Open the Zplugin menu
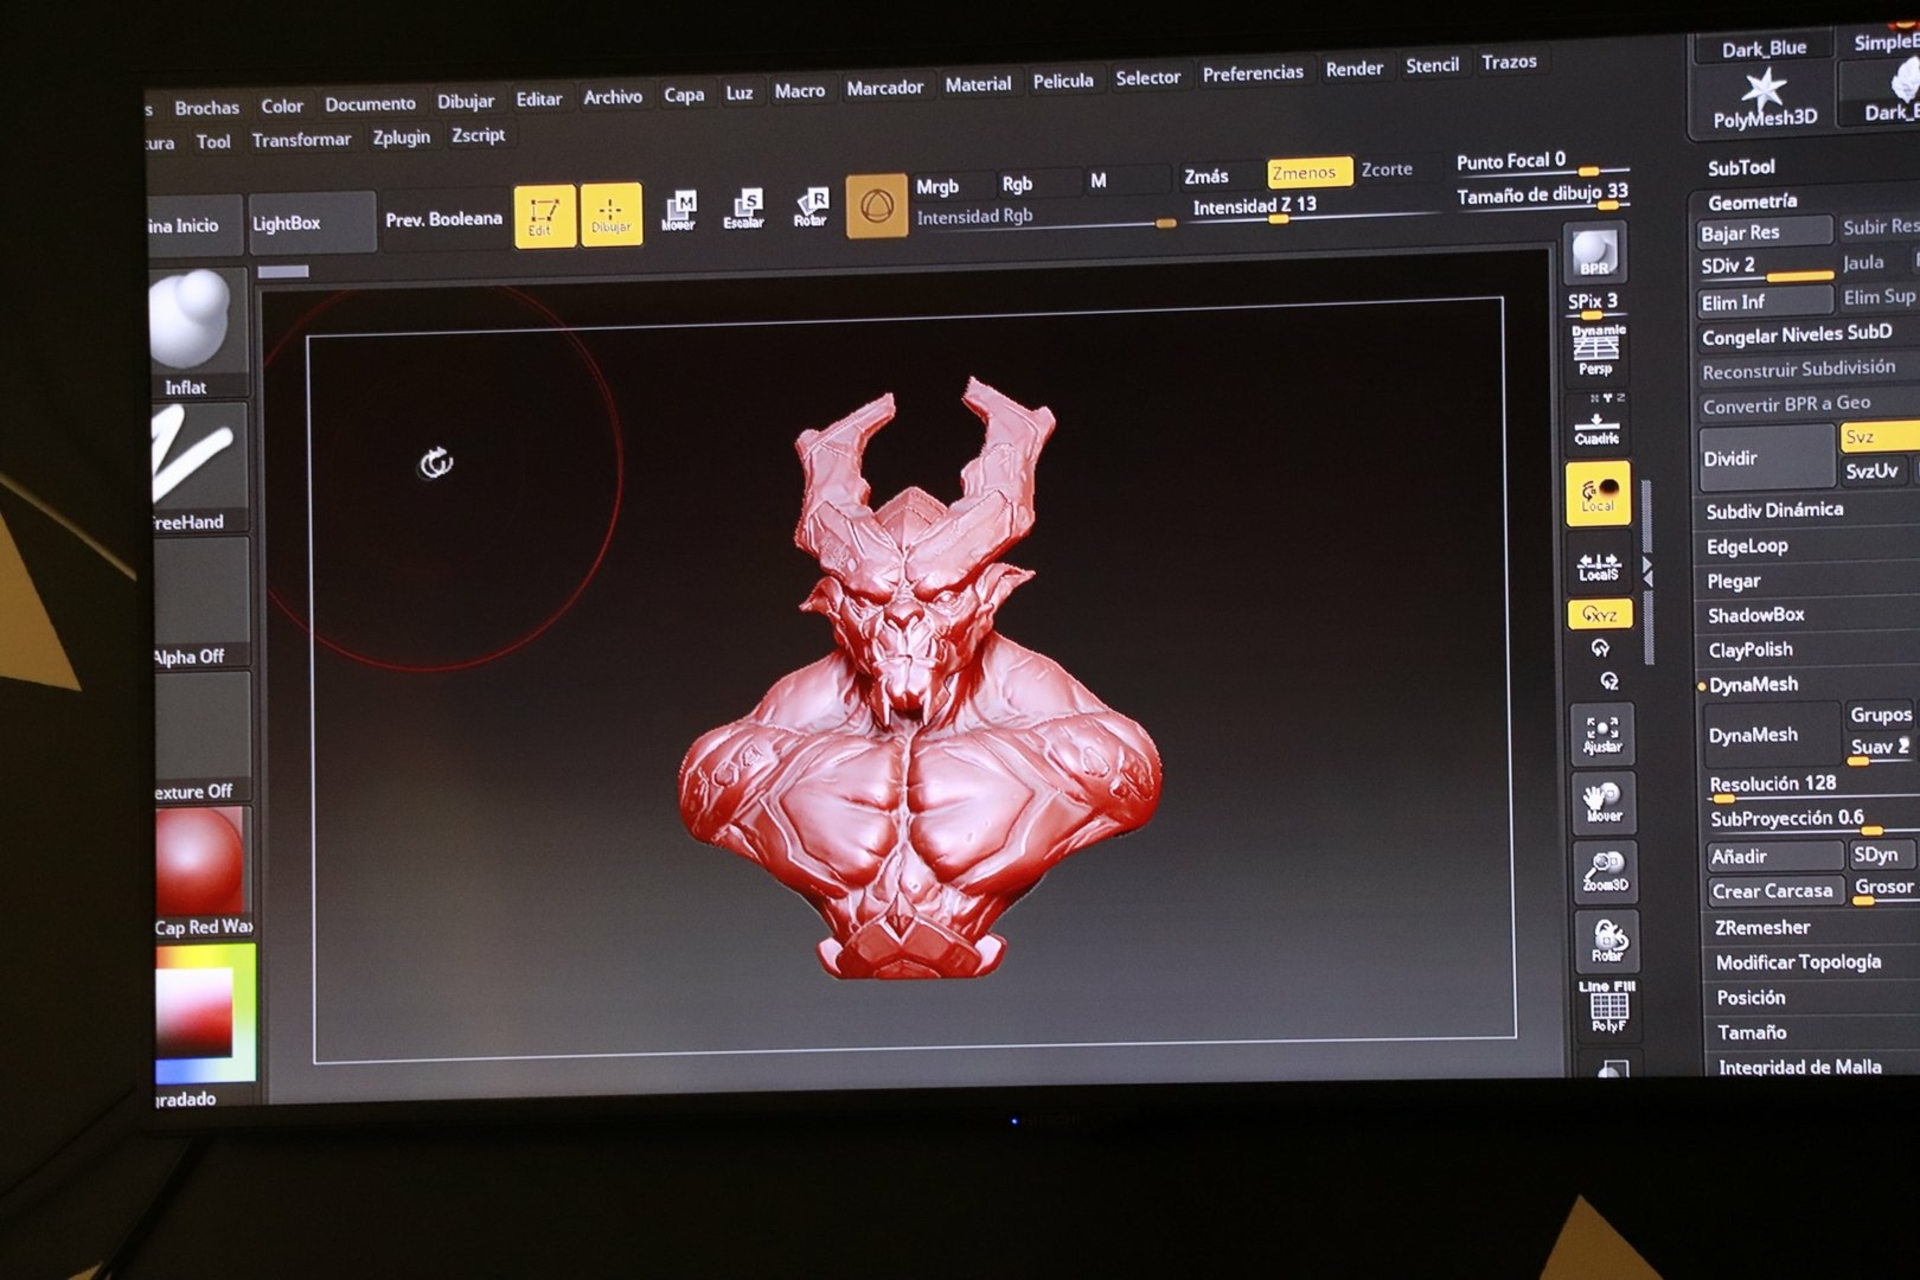 (x=401, y=137)
